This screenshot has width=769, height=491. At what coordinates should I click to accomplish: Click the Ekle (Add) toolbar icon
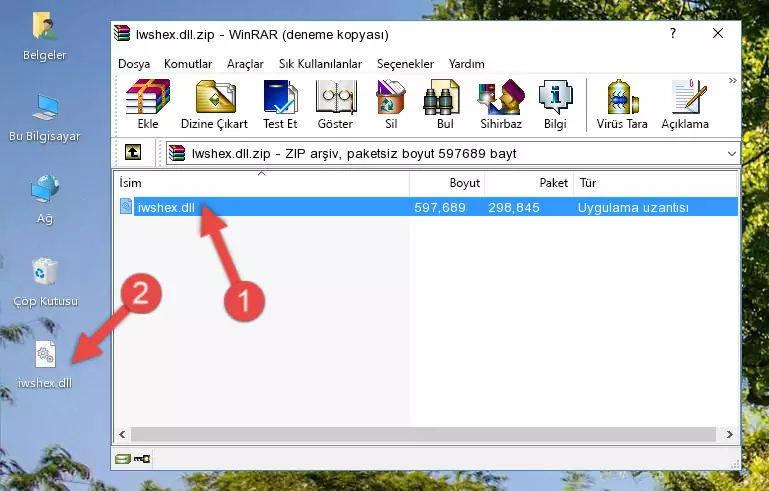point(148,104)
